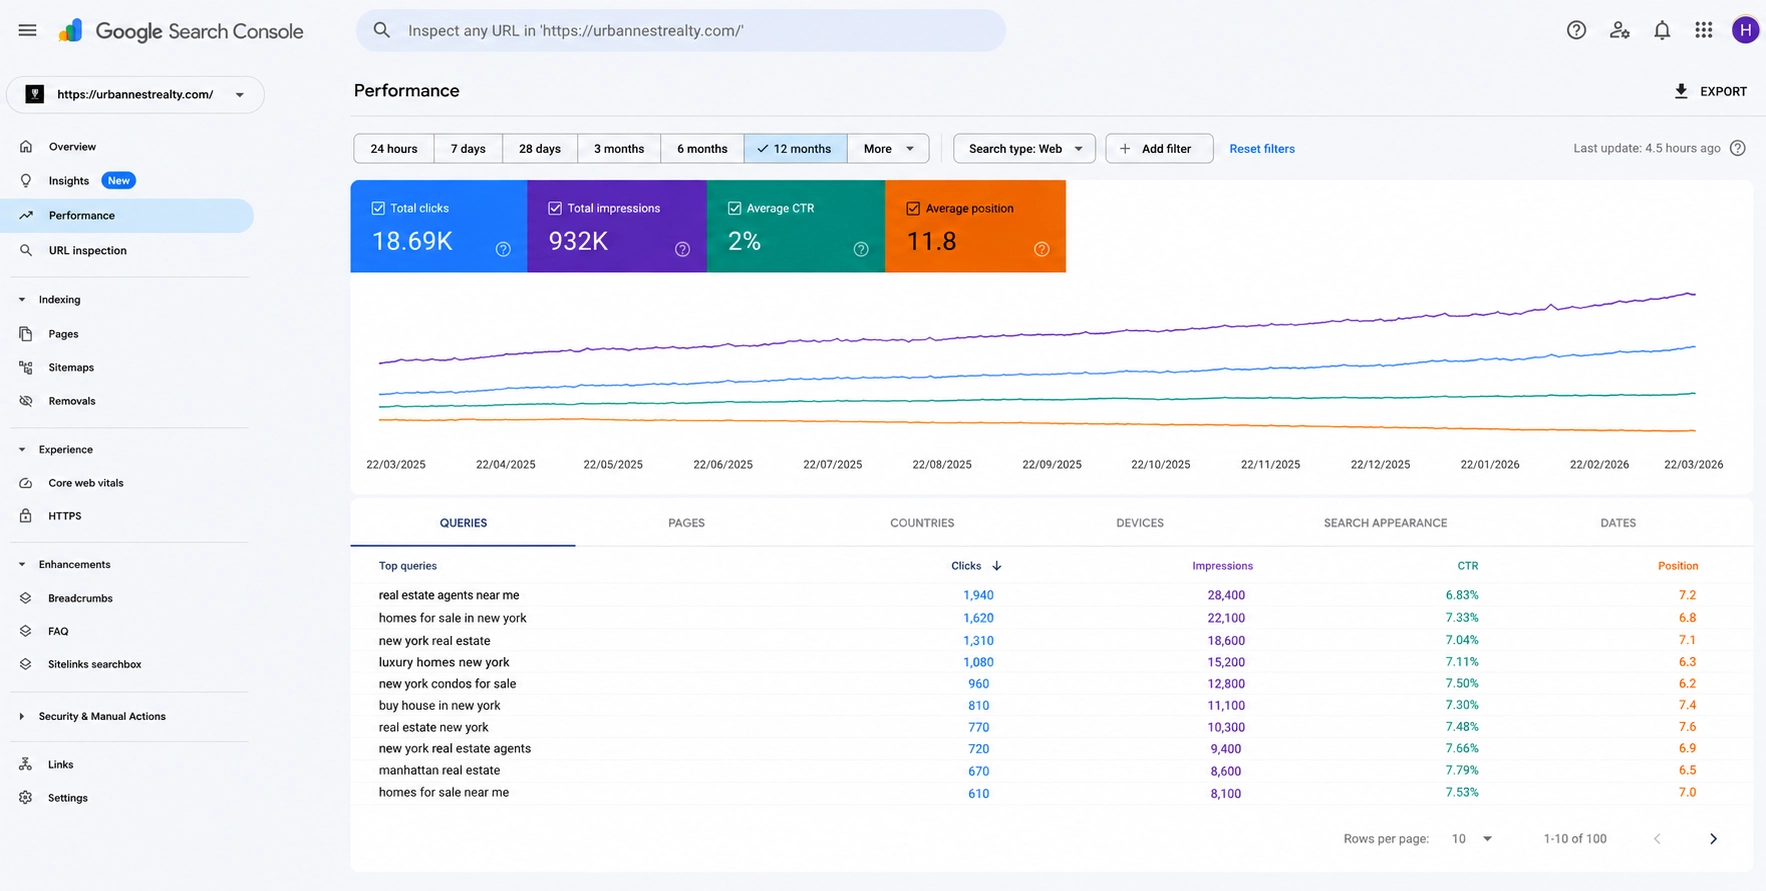This screenshot has height=891, width=1766.
Task: Open the notifications bell
Action: click(x=1662, y=30)
